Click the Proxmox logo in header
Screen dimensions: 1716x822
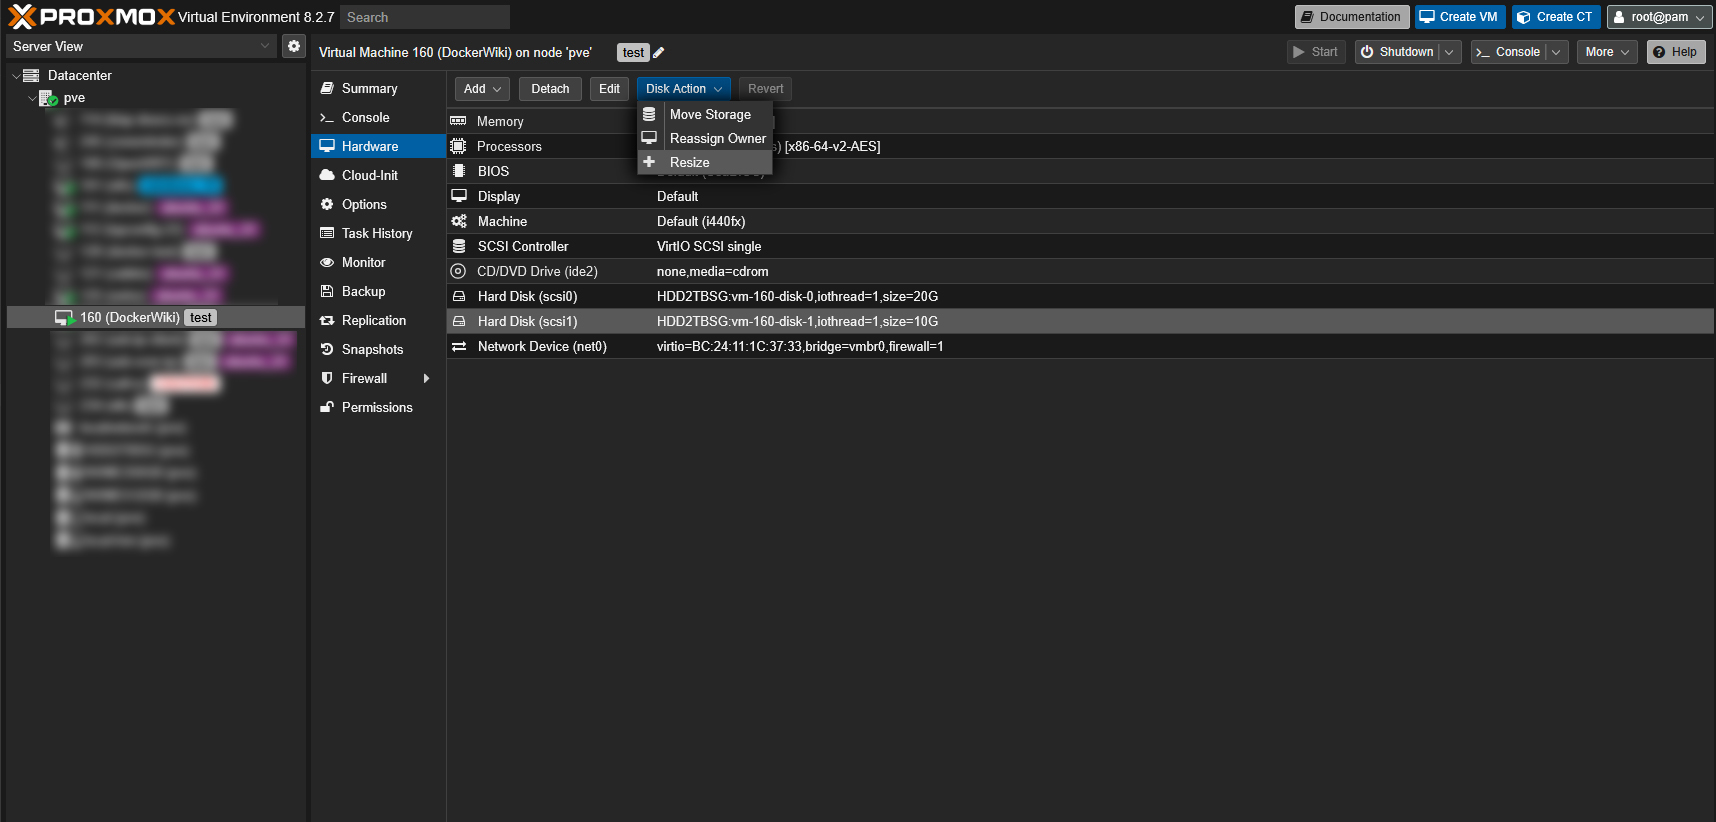point(92,17)
